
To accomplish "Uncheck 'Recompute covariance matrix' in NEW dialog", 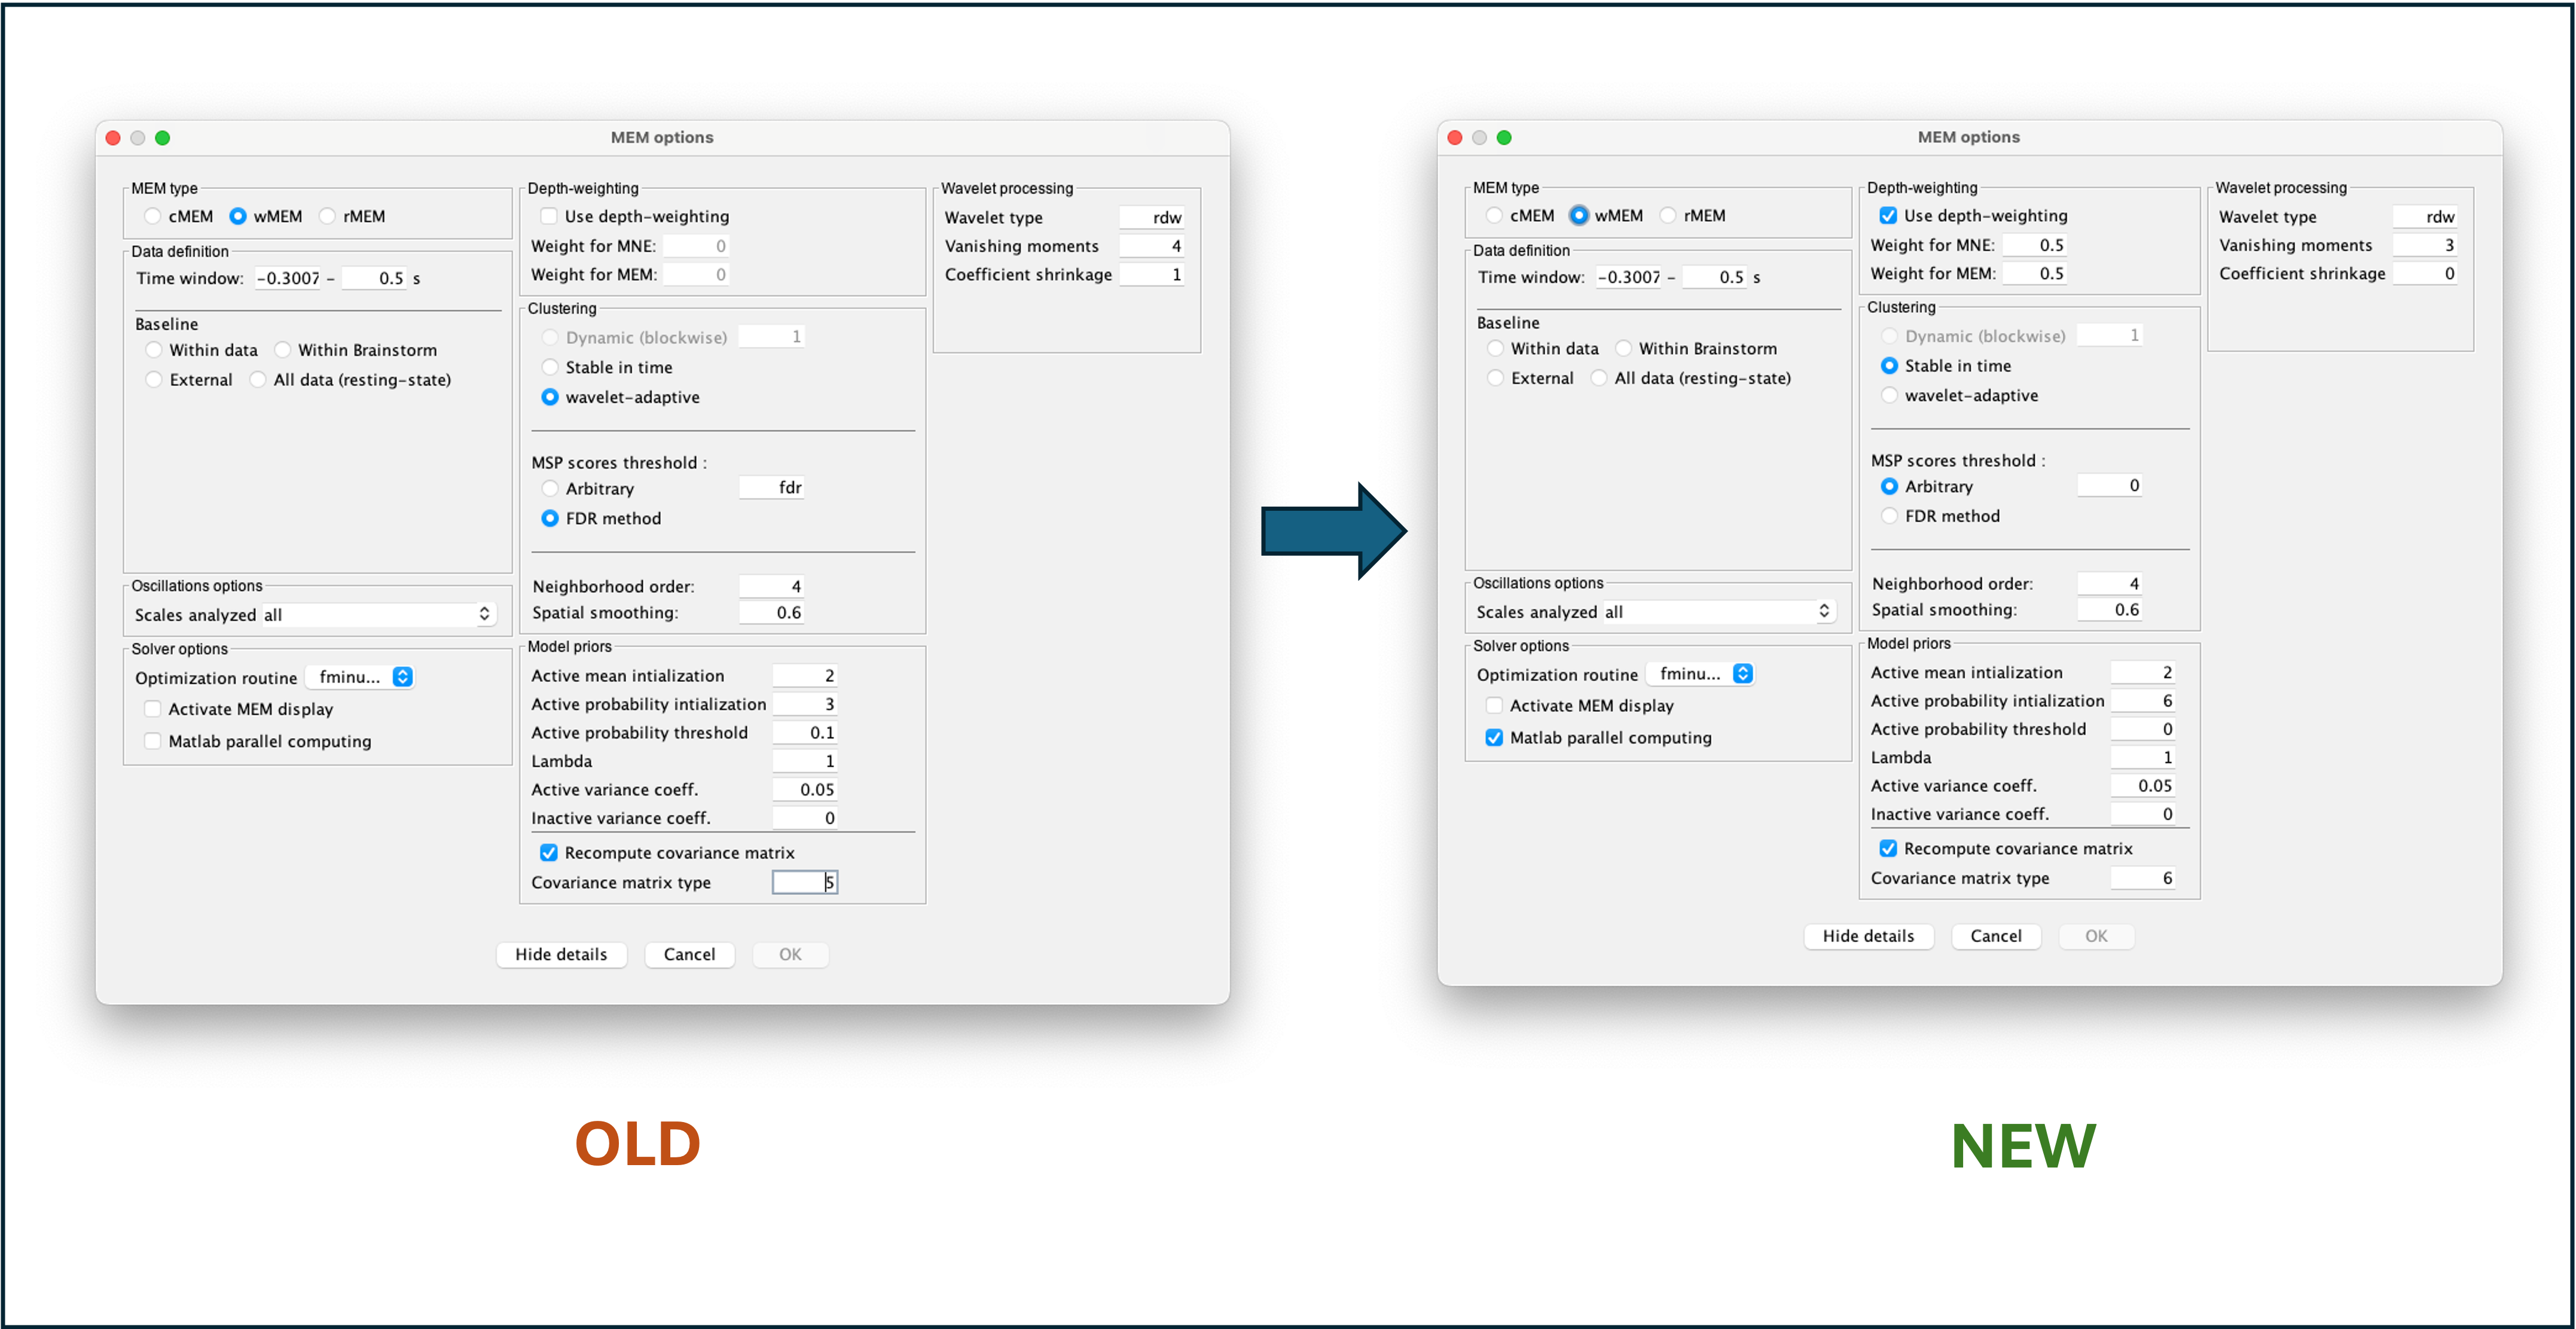I will point(1888,848).
